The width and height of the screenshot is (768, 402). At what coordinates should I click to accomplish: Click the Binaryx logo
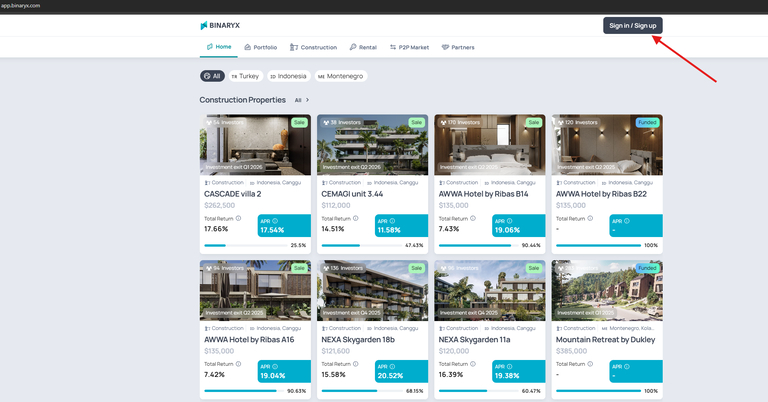coord(220,25)
